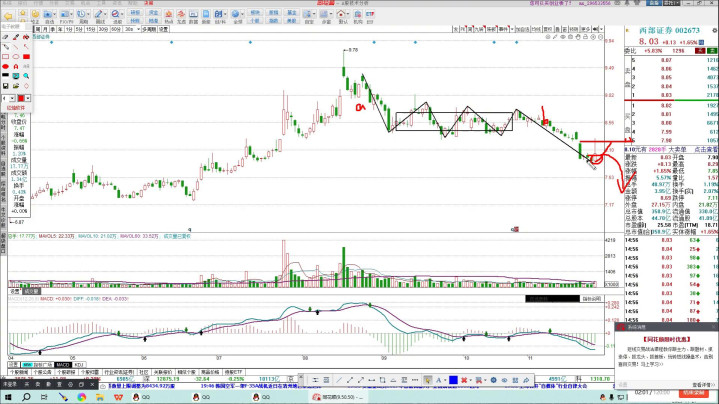Click the yellow back arrow toolbar icon

click(8, 17)
